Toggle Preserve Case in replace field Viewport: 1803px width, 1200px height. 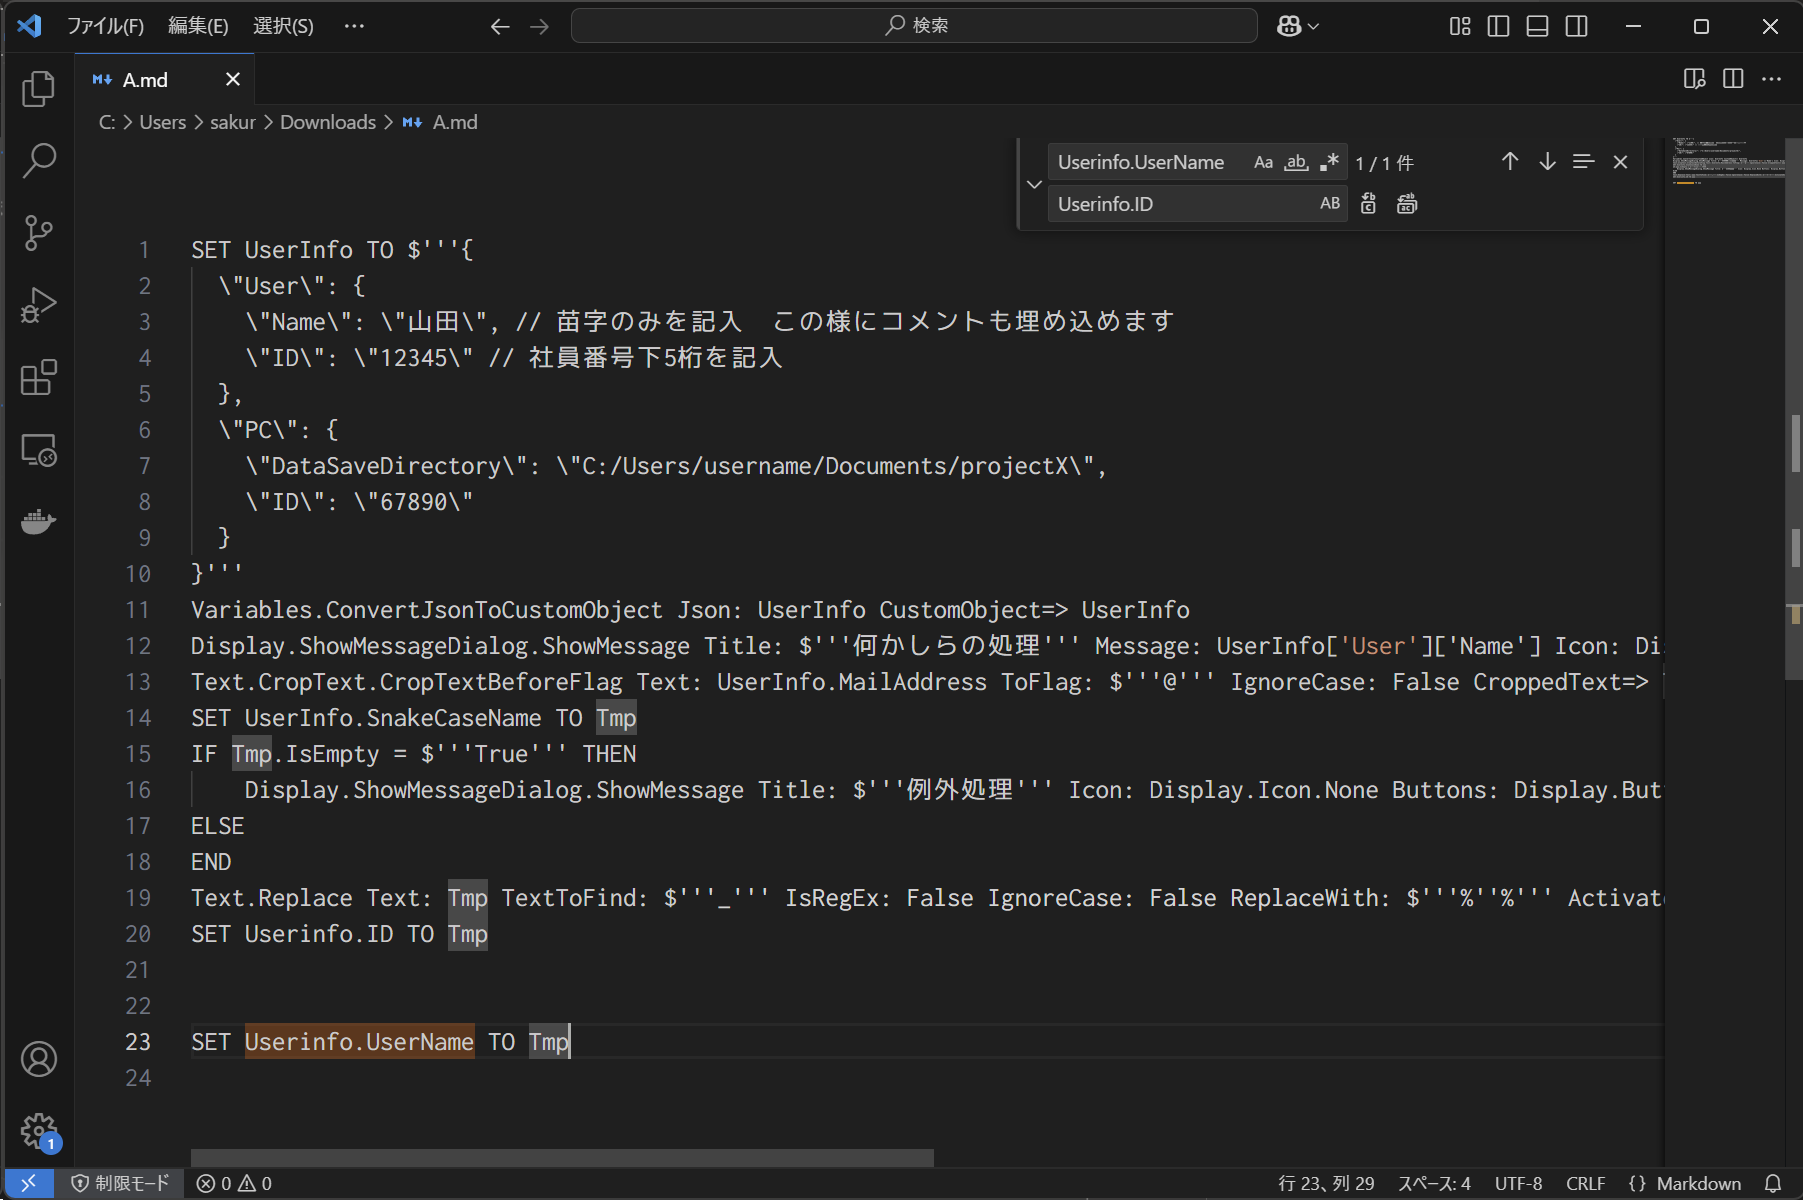coord(1330,204)
